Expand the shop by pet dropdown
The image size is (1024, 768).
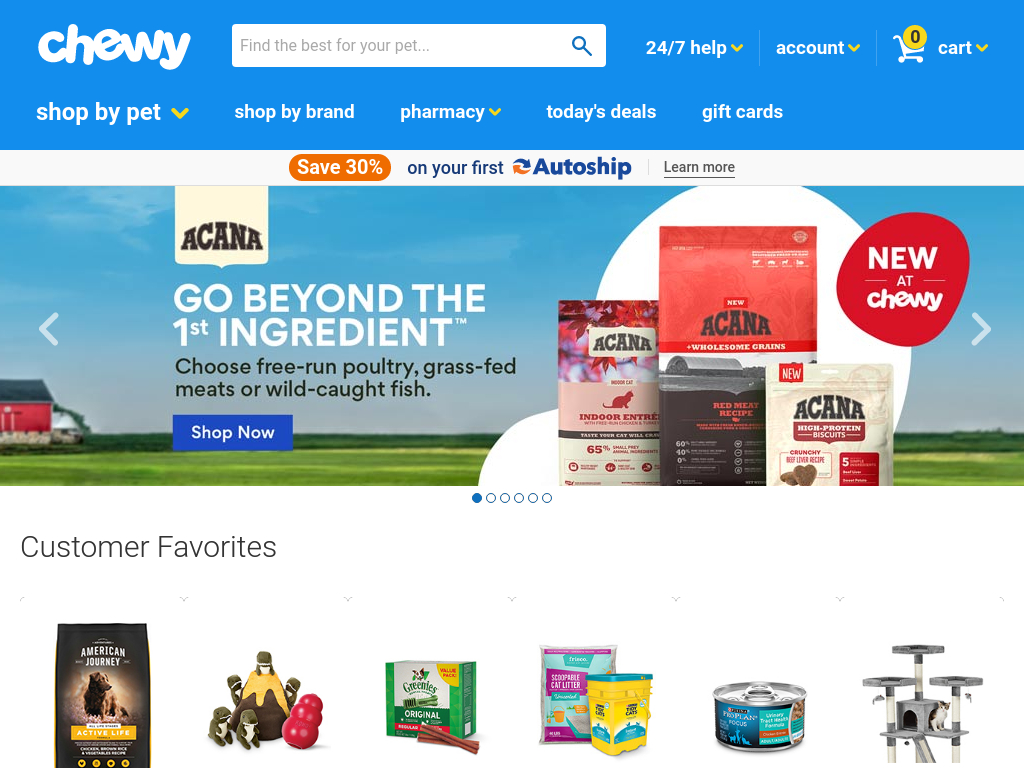coord(112,112)
